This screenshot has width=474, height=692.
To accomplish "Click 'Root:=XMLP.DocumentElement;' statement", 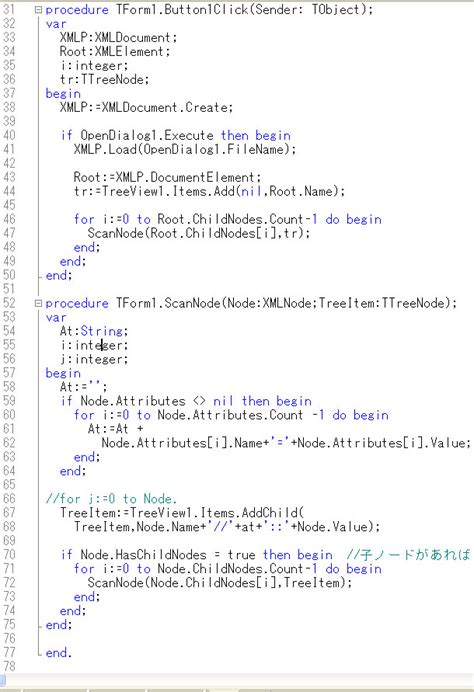I will [x=167, y=177].
